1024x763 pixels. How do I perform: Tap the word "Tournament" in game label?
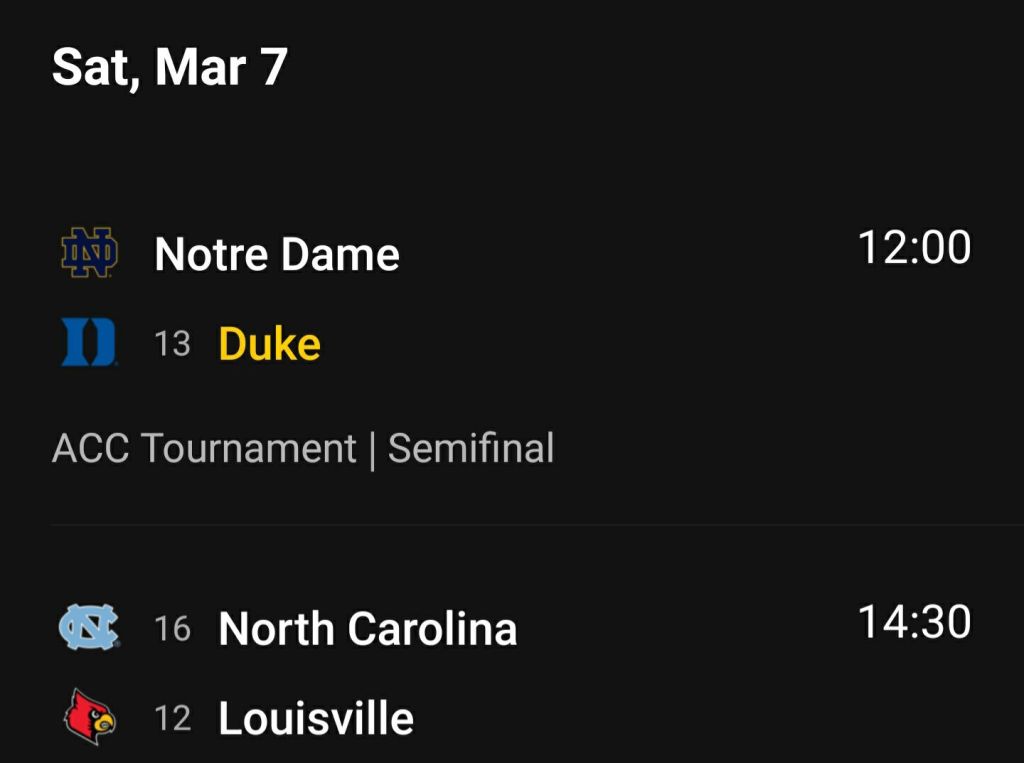pos(248,449)
